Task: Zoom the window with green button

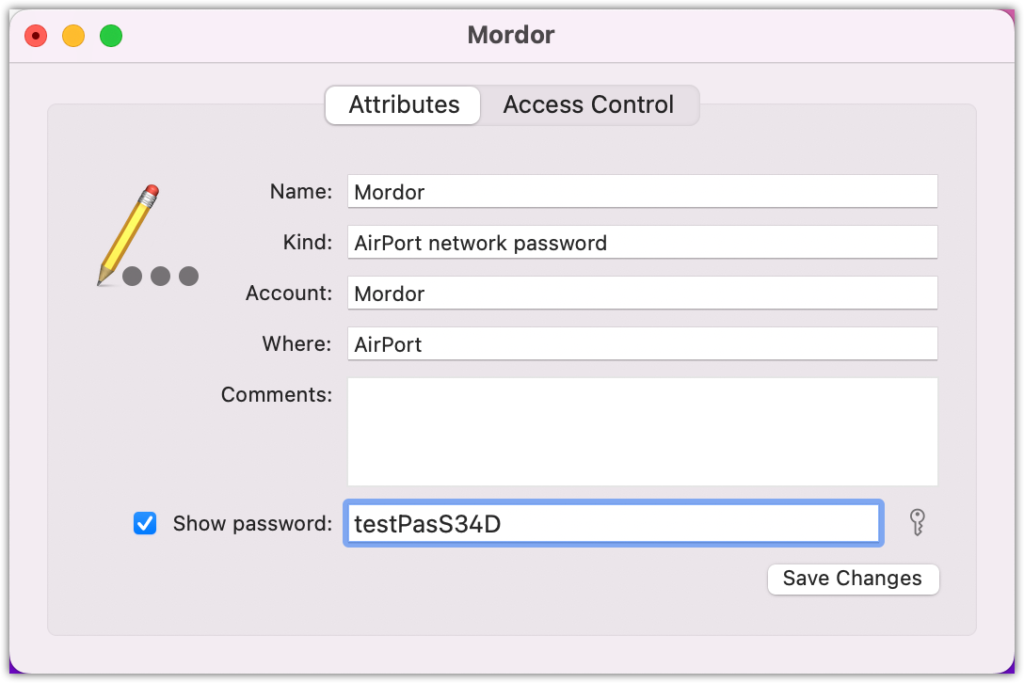Action: tap(111, 35)
